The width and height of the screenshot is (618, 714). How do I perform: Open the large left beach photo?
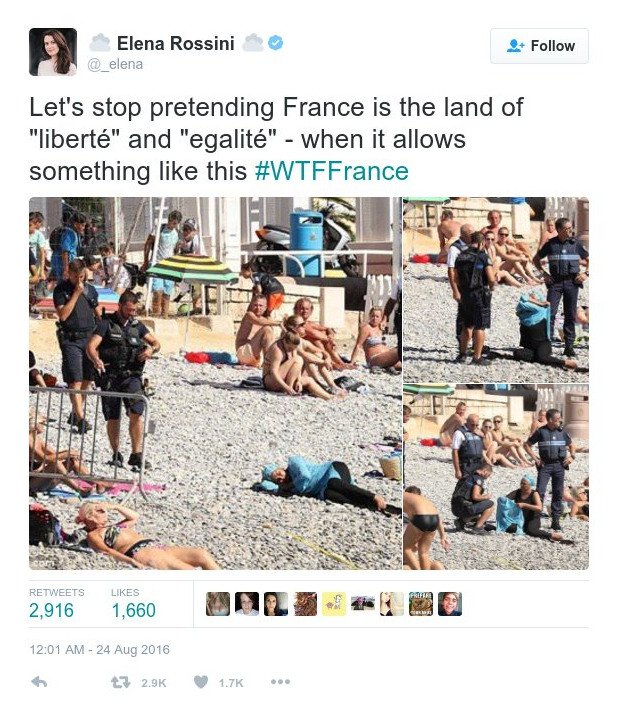tap(215, 383)
